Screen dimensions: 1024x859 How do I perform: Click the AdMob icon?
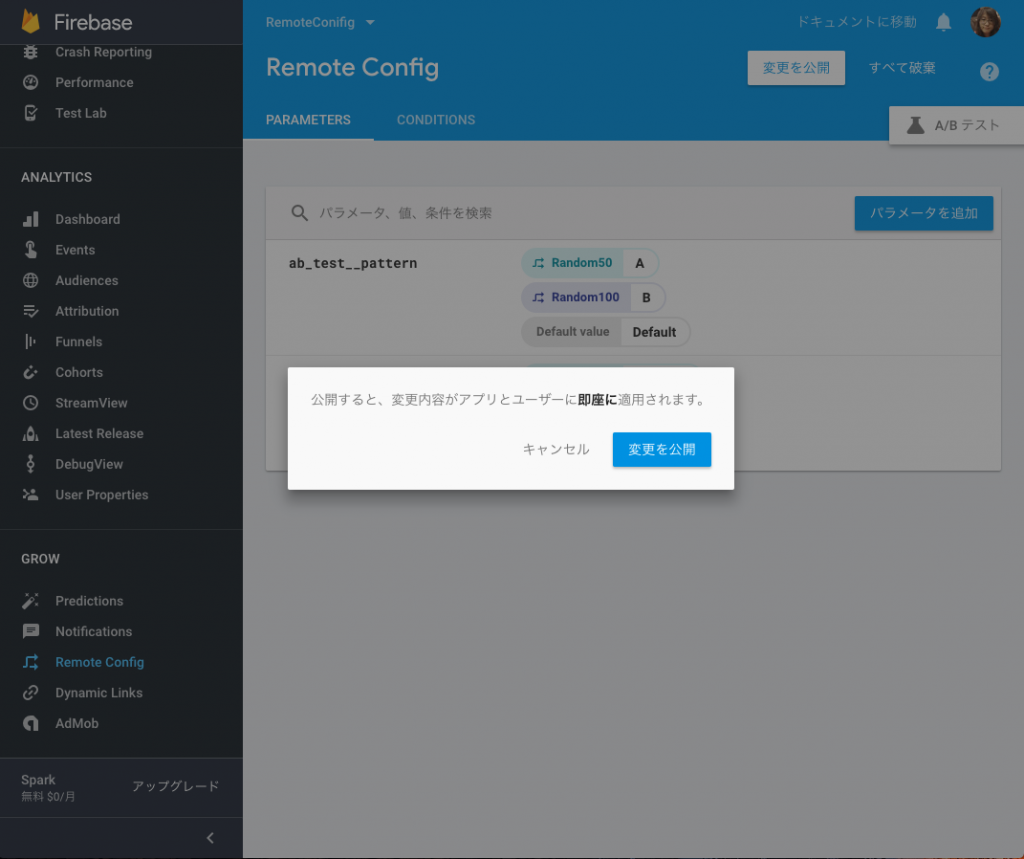pos(31,723)
